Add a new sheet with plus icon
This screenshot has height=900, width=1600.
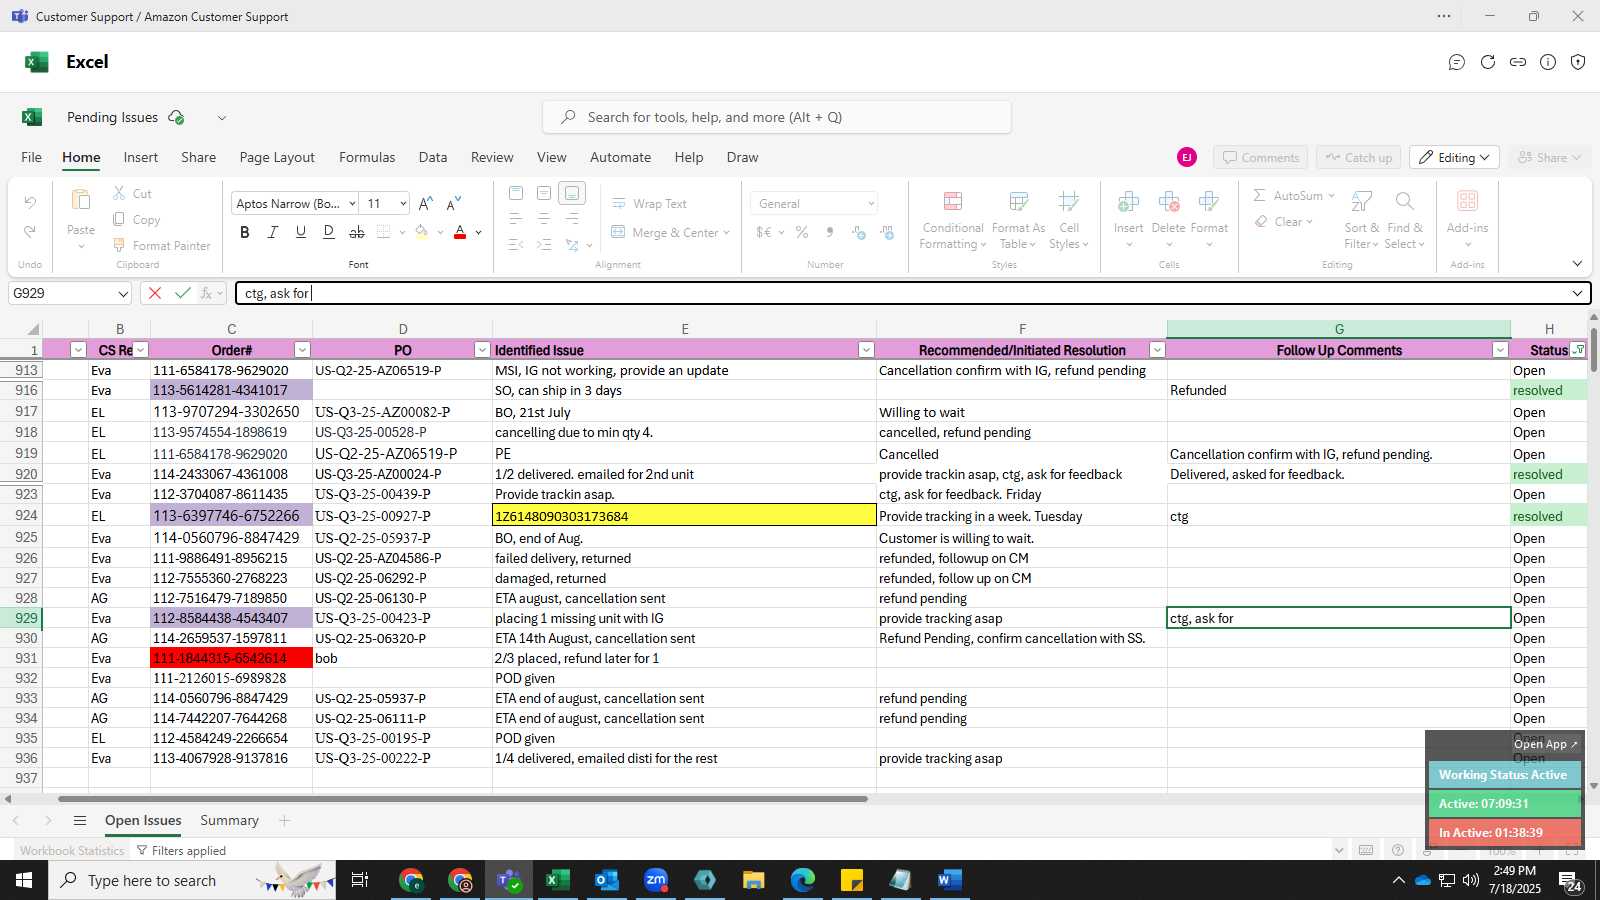pos(284,821)
